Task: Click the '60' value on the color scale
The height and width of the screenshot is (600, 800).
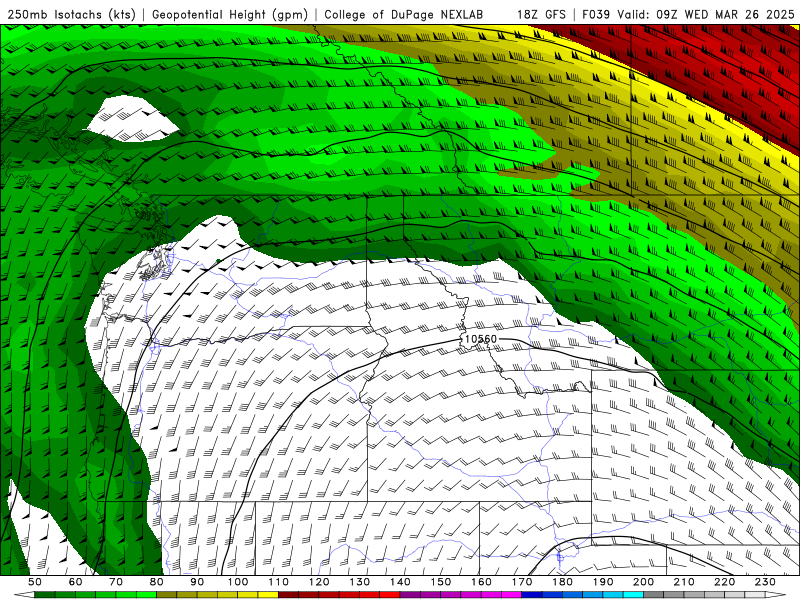Action: (x=75, y=582)
